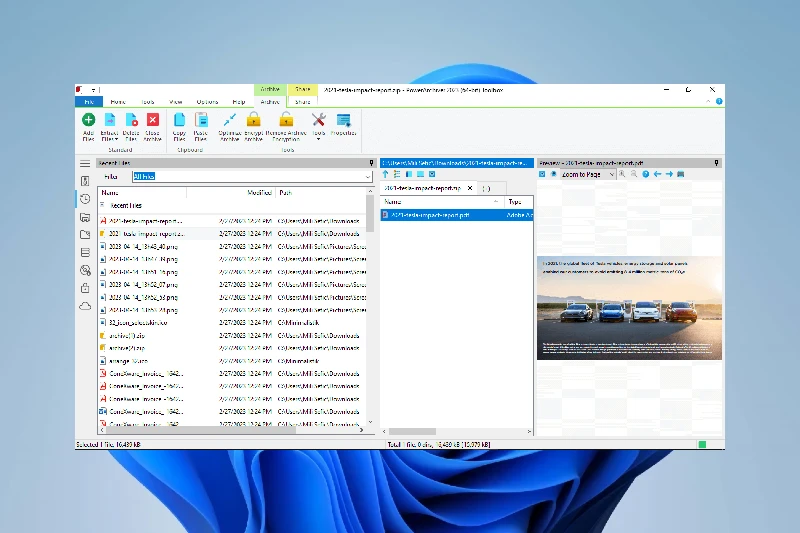Viewport: 800px width, 533px height.
Task: Click the Add Files ribbon button
Action: click(88, 126)
